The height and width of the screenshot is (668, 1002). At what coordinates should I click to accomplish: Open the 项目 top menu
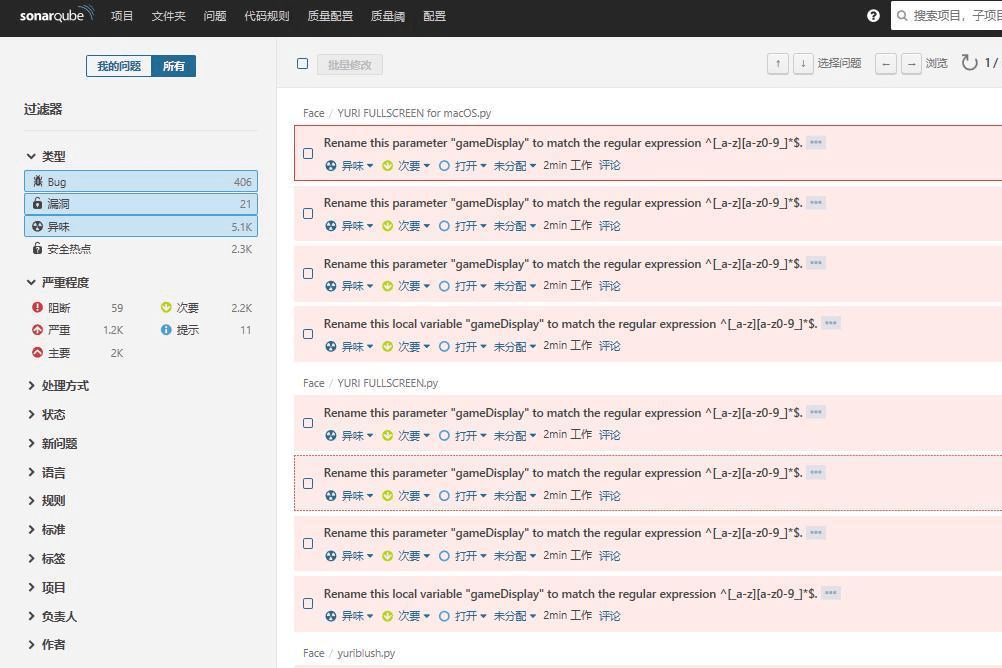tap(121, 16)
